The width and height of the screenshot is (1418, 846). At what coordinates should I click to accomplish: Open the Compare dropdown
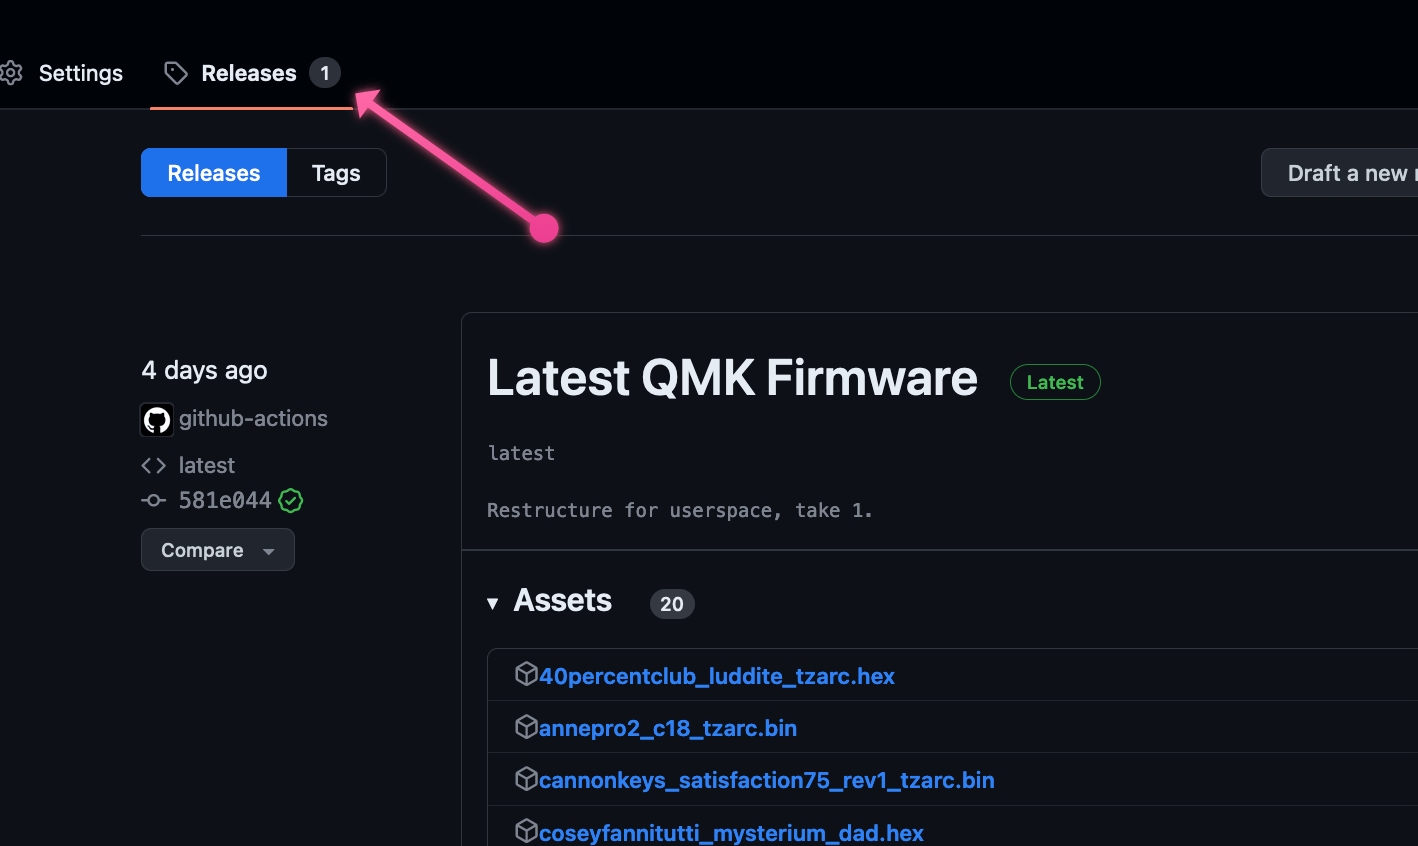217,550
